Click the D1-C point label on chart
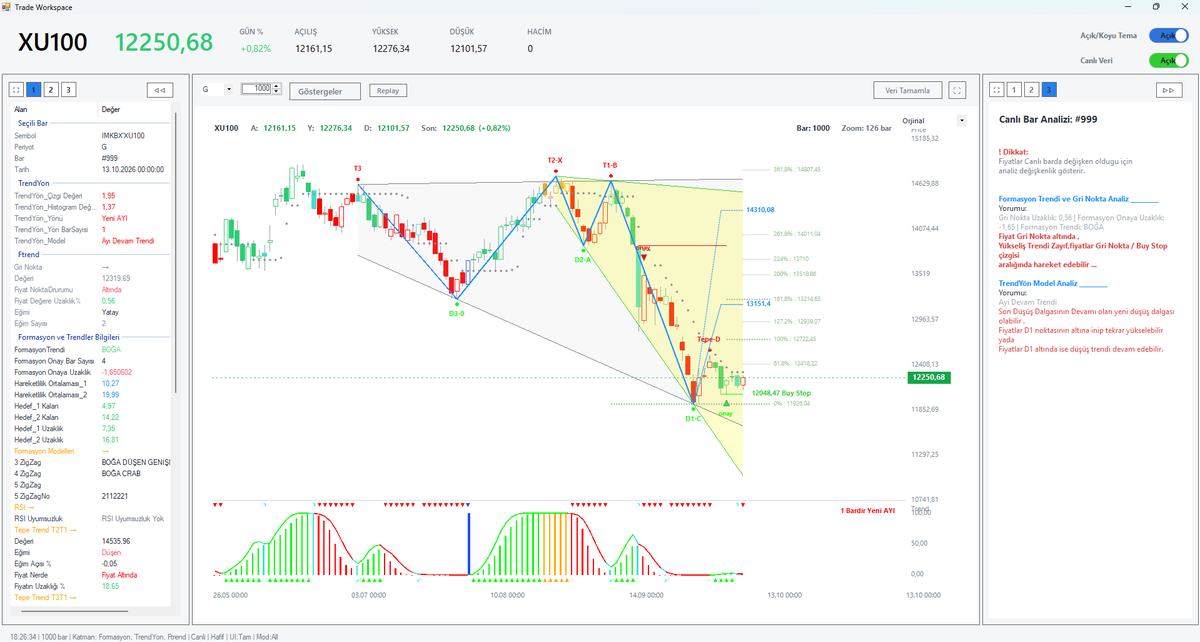The height and width of the screenshot is (642, 1200). (693, 418)
